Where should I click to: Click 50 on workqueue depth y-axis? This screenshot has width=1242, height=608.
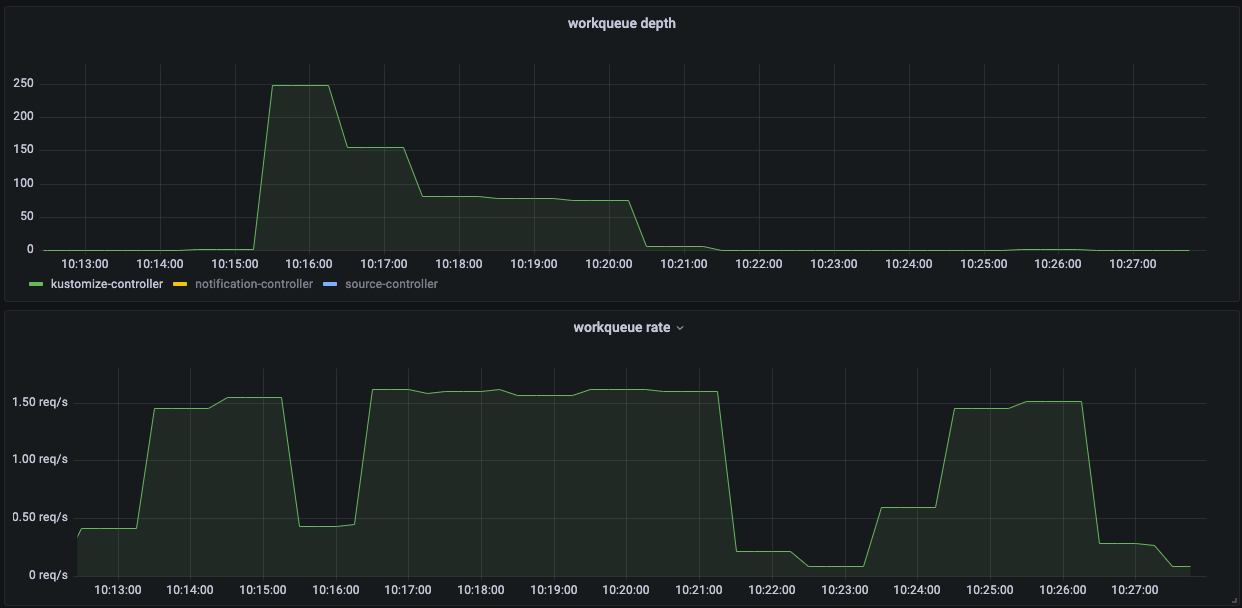27,216
